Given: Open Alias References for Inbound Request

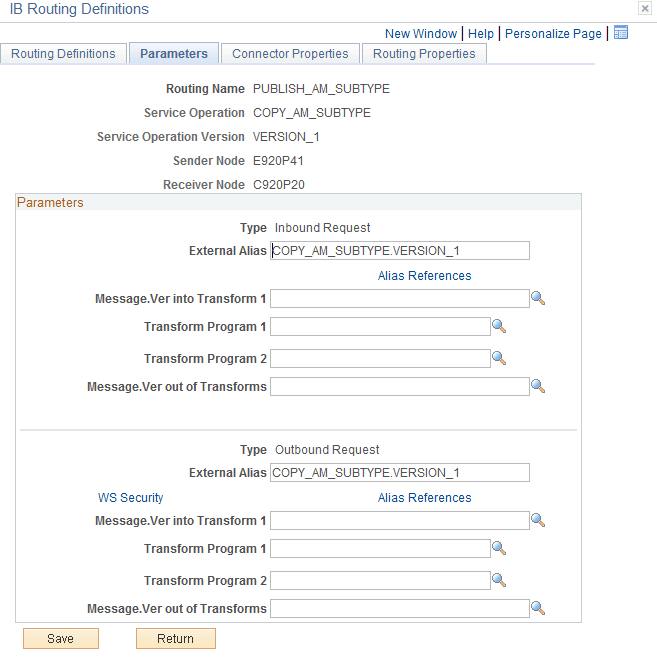Looking at the screenshot, I should pos(424,276).
